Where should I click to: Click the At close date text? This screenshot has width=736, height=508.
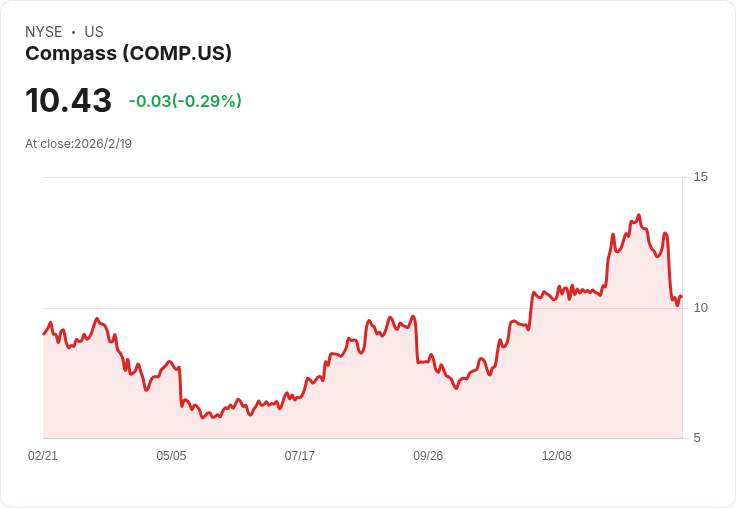click(78, 143)
